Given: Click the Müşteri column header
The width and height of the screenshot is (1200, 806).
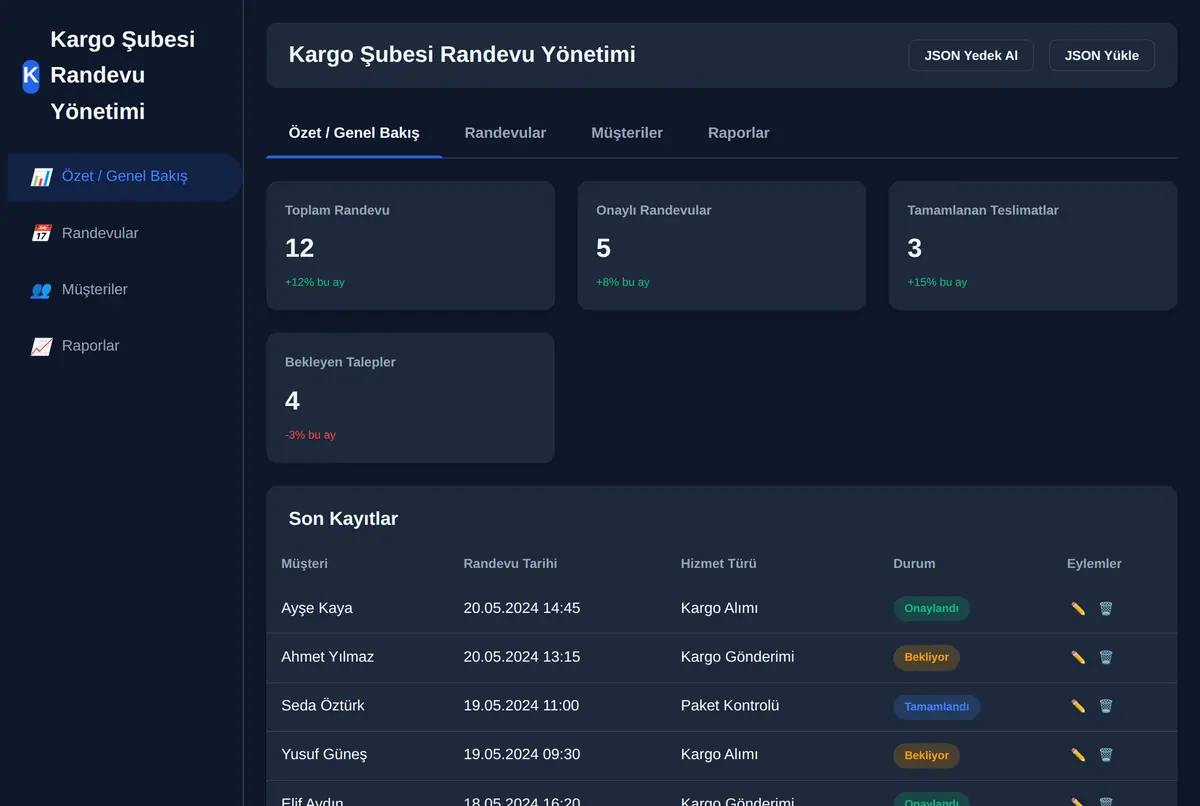Looking at the screenshot, I should point(305,564).
